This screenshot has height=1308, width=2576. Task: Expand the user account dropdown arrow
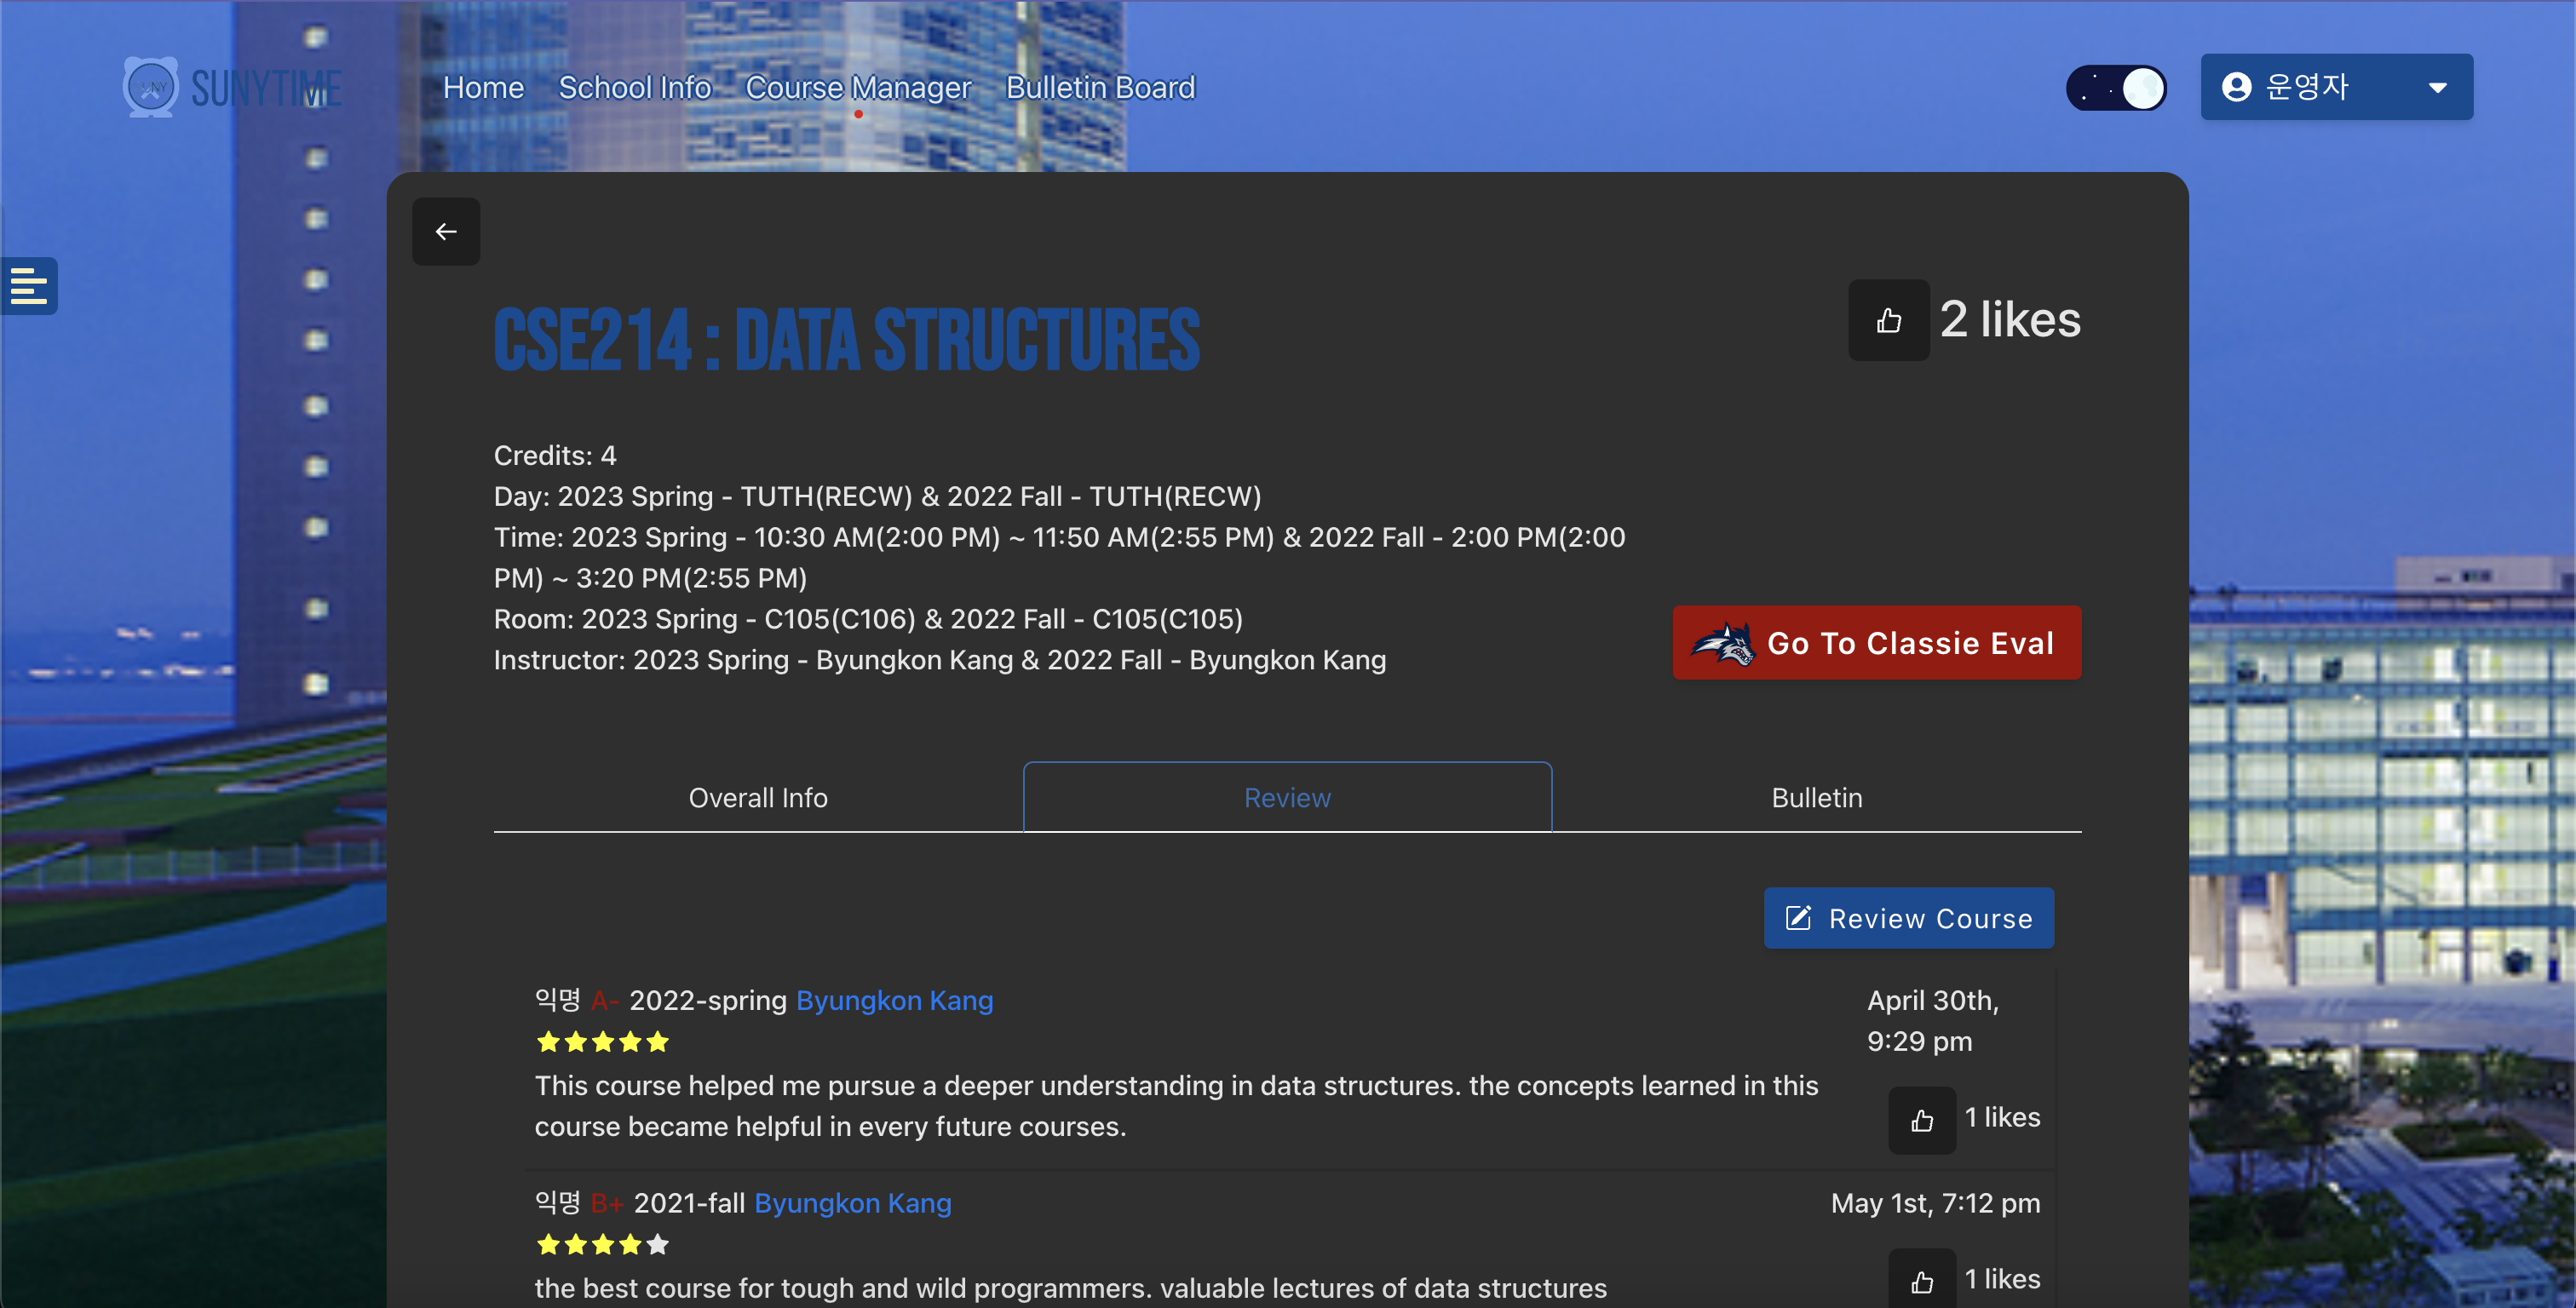pos(2438,88)
